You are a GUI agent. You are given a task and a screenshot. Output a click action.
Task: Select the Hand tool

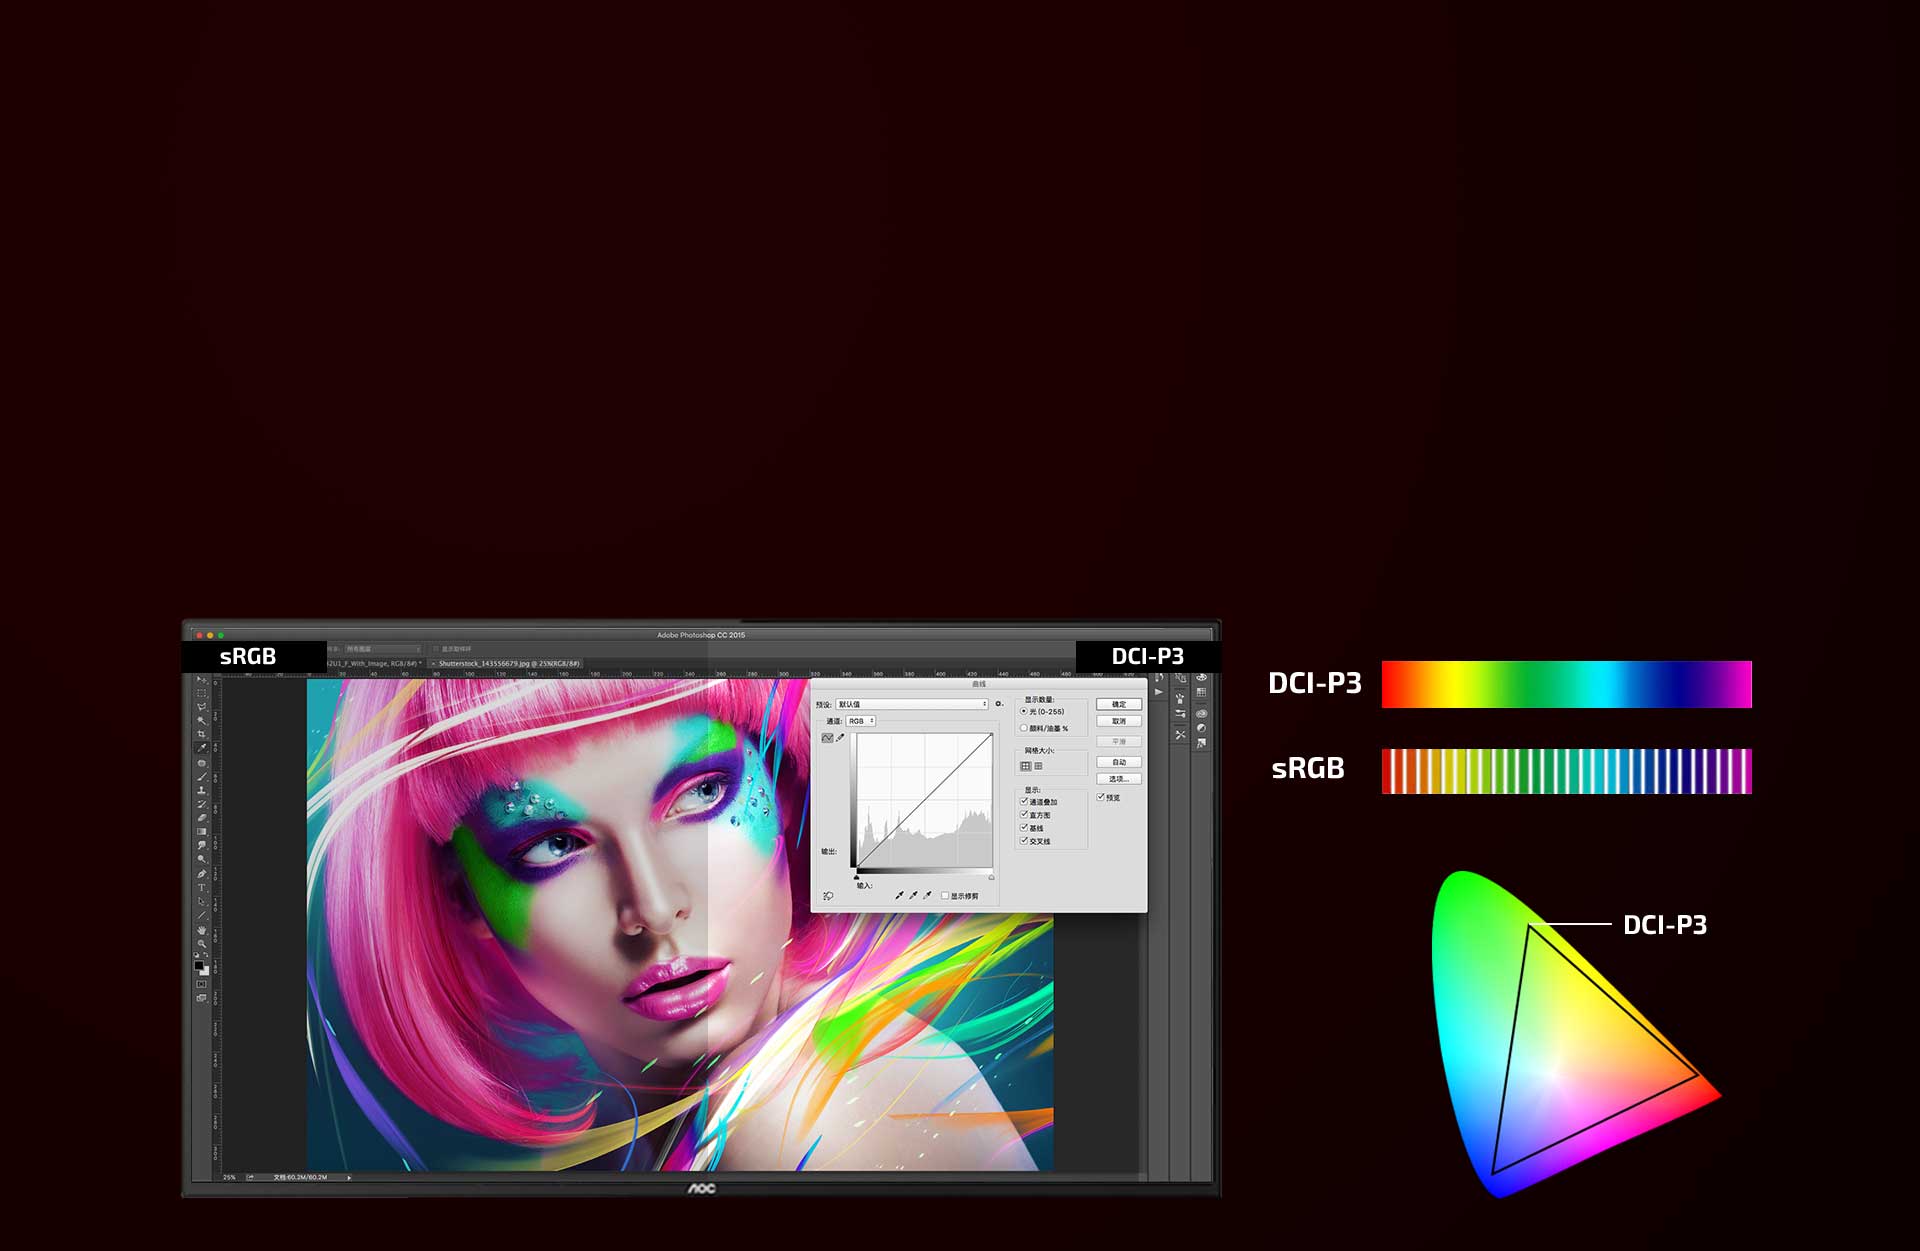tap(201, 930)
